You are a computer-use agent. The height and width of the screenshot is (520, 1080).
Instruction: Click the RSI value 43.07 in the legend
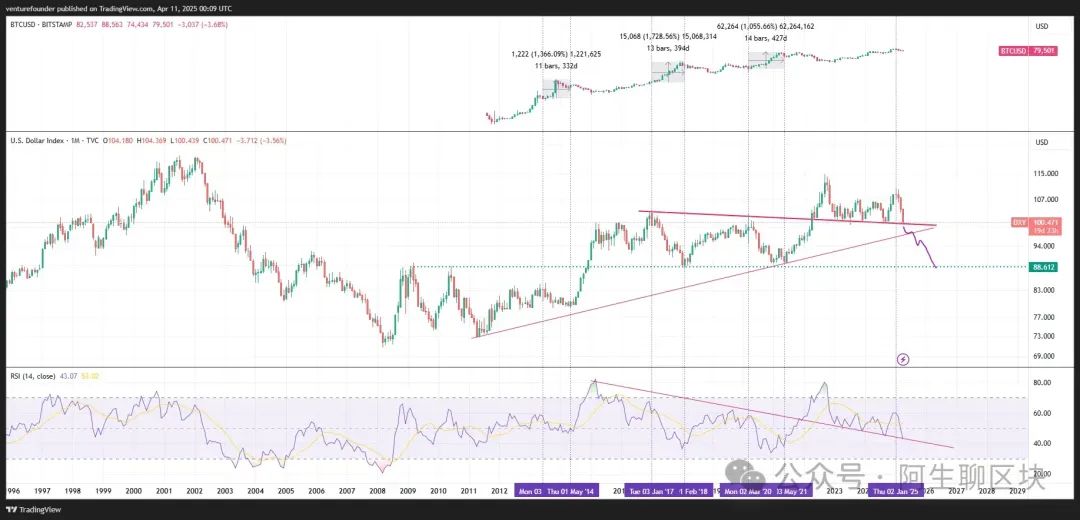click(x=66, y=376)
